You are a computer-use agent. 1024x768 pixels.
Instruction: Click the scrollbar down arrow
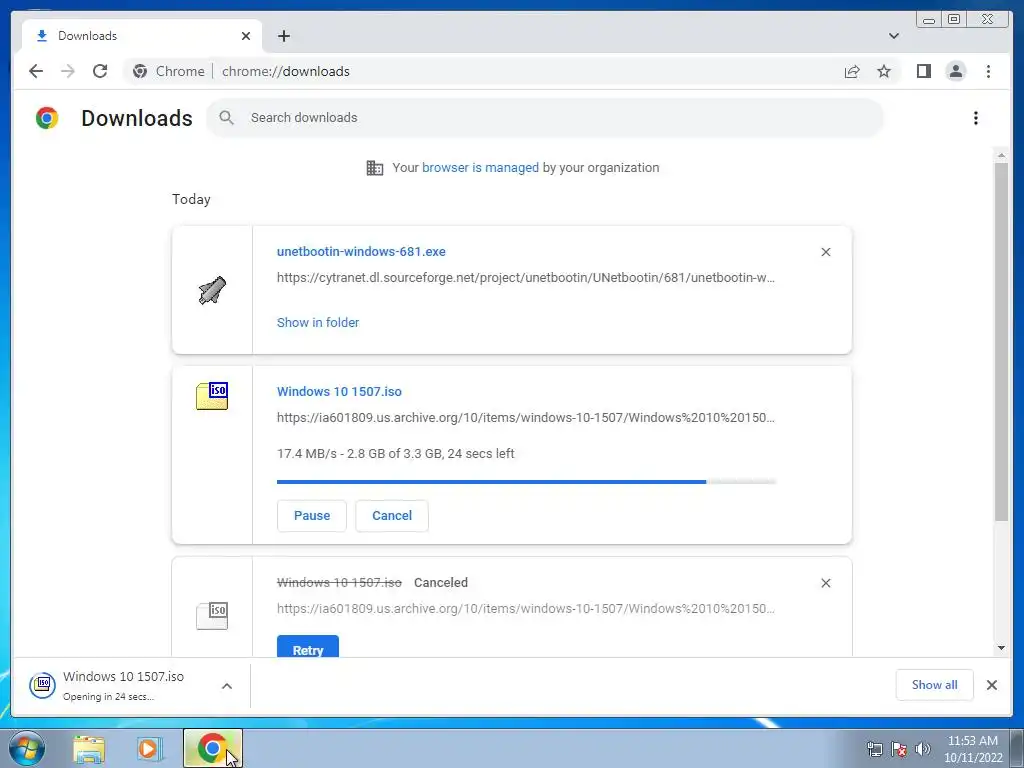(1001, 648)
